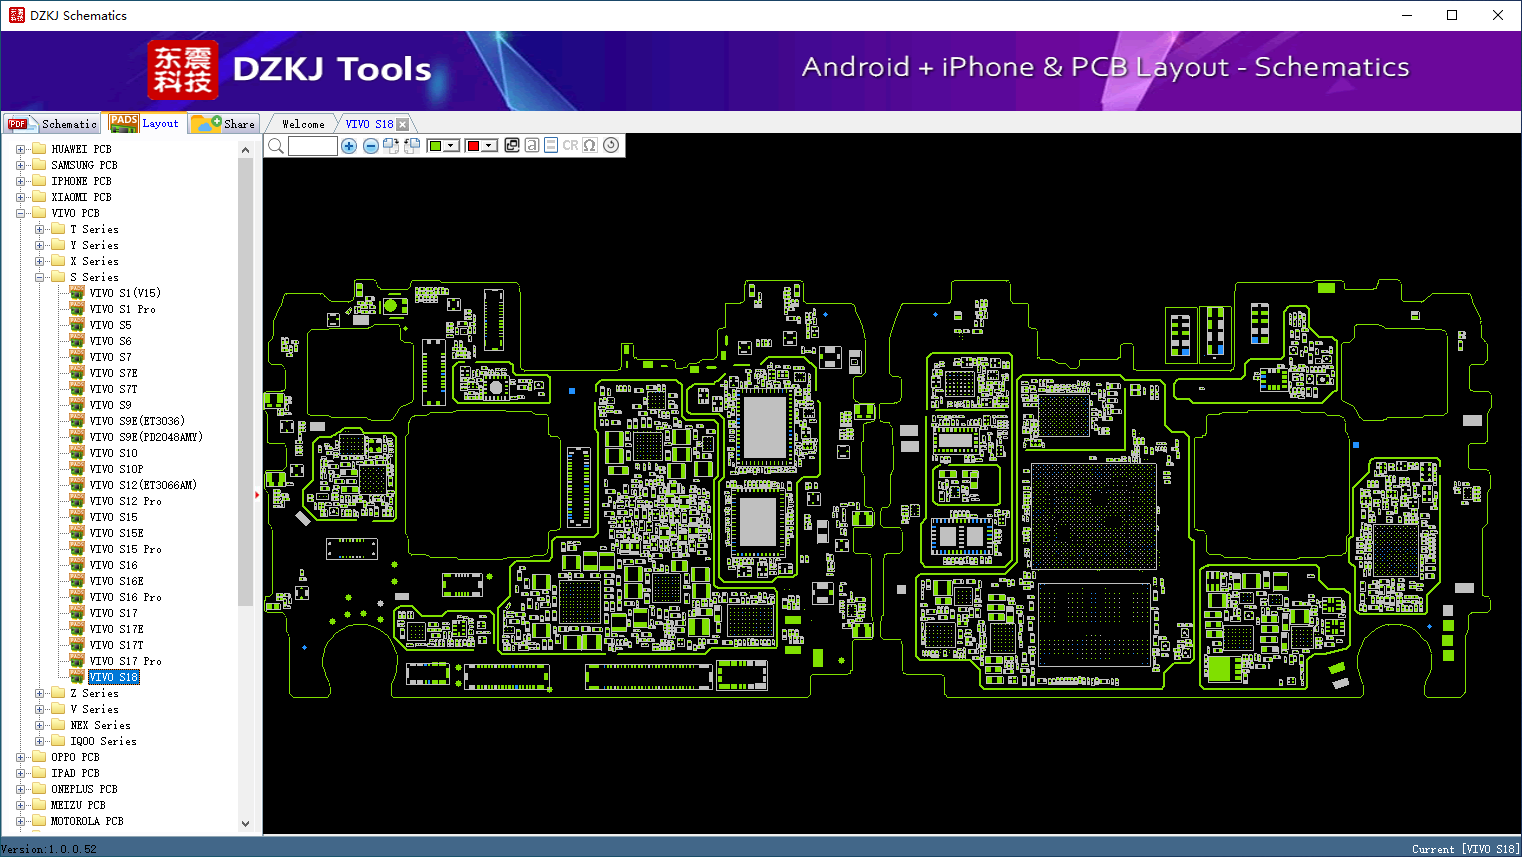Image resolution: width=1522 pixels, height=857 pixels.
Task: Collapse the S Series folder
Action: pyautogui.click(x=40, y=277)
